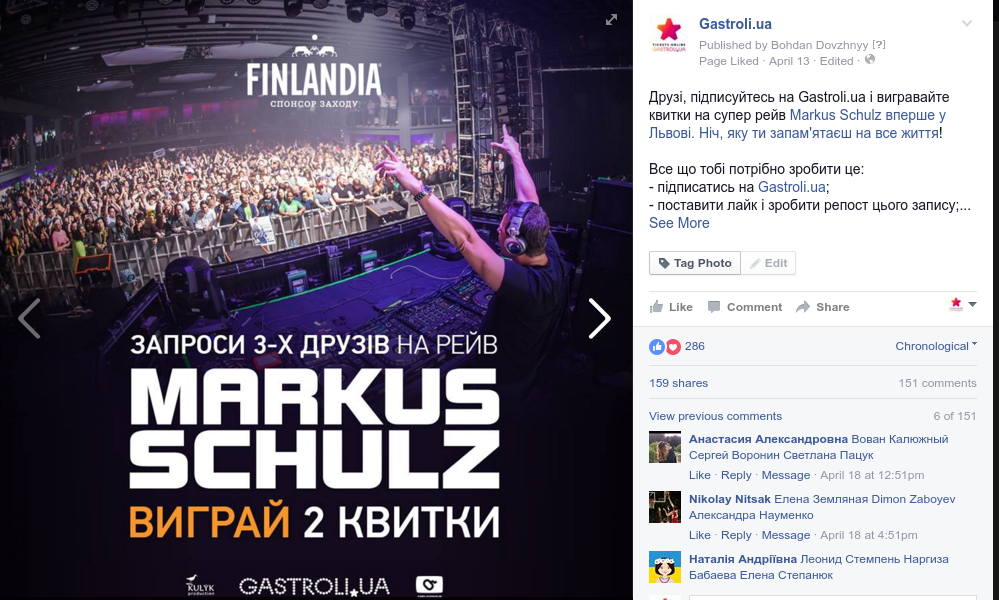Go to the next photo arrow
Screen dimensions: 999x600
pyautogui.click(x=600, y=318)
